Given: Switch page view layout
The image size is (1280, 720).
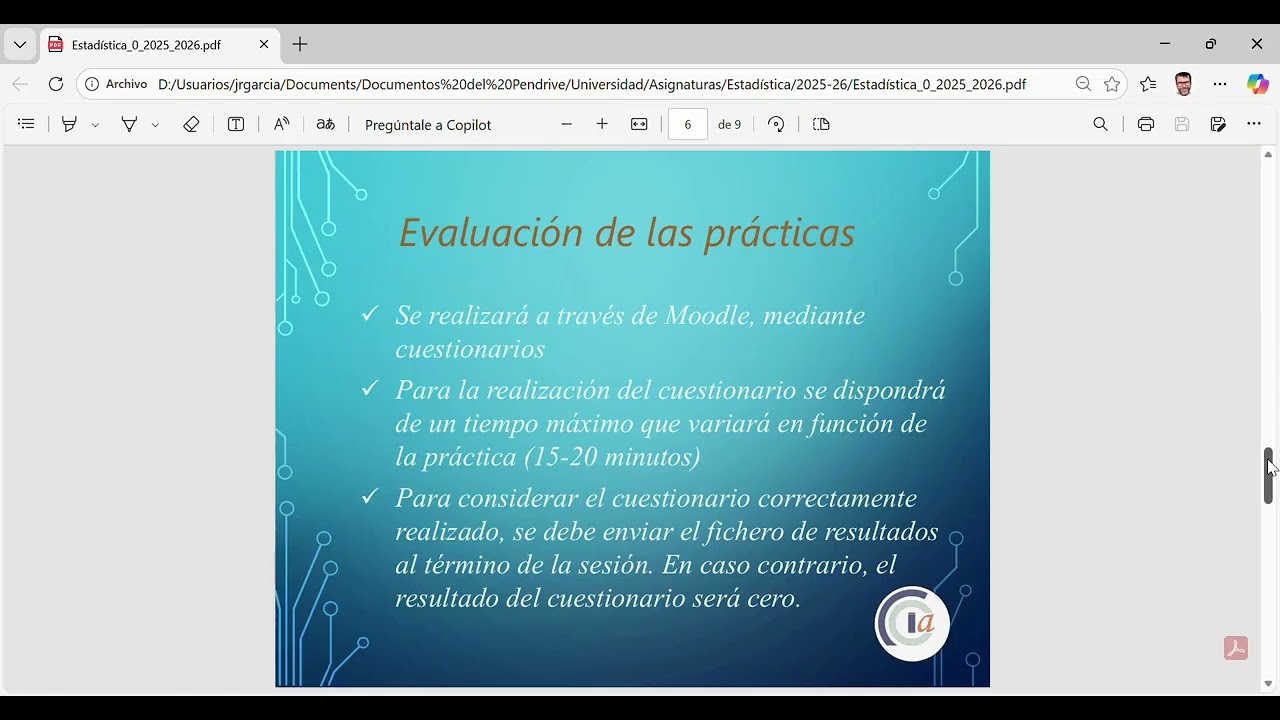Looking at the screenshot, I should click(821, 124).
